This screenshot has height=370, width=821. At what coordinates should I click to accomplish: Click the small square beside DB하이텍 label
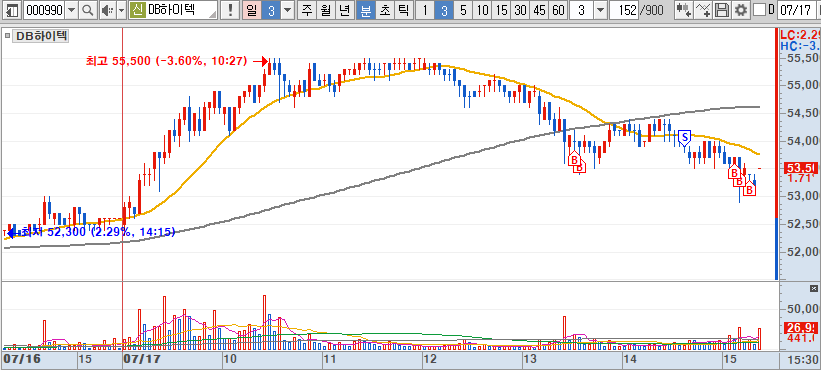[x=7, y=36]
